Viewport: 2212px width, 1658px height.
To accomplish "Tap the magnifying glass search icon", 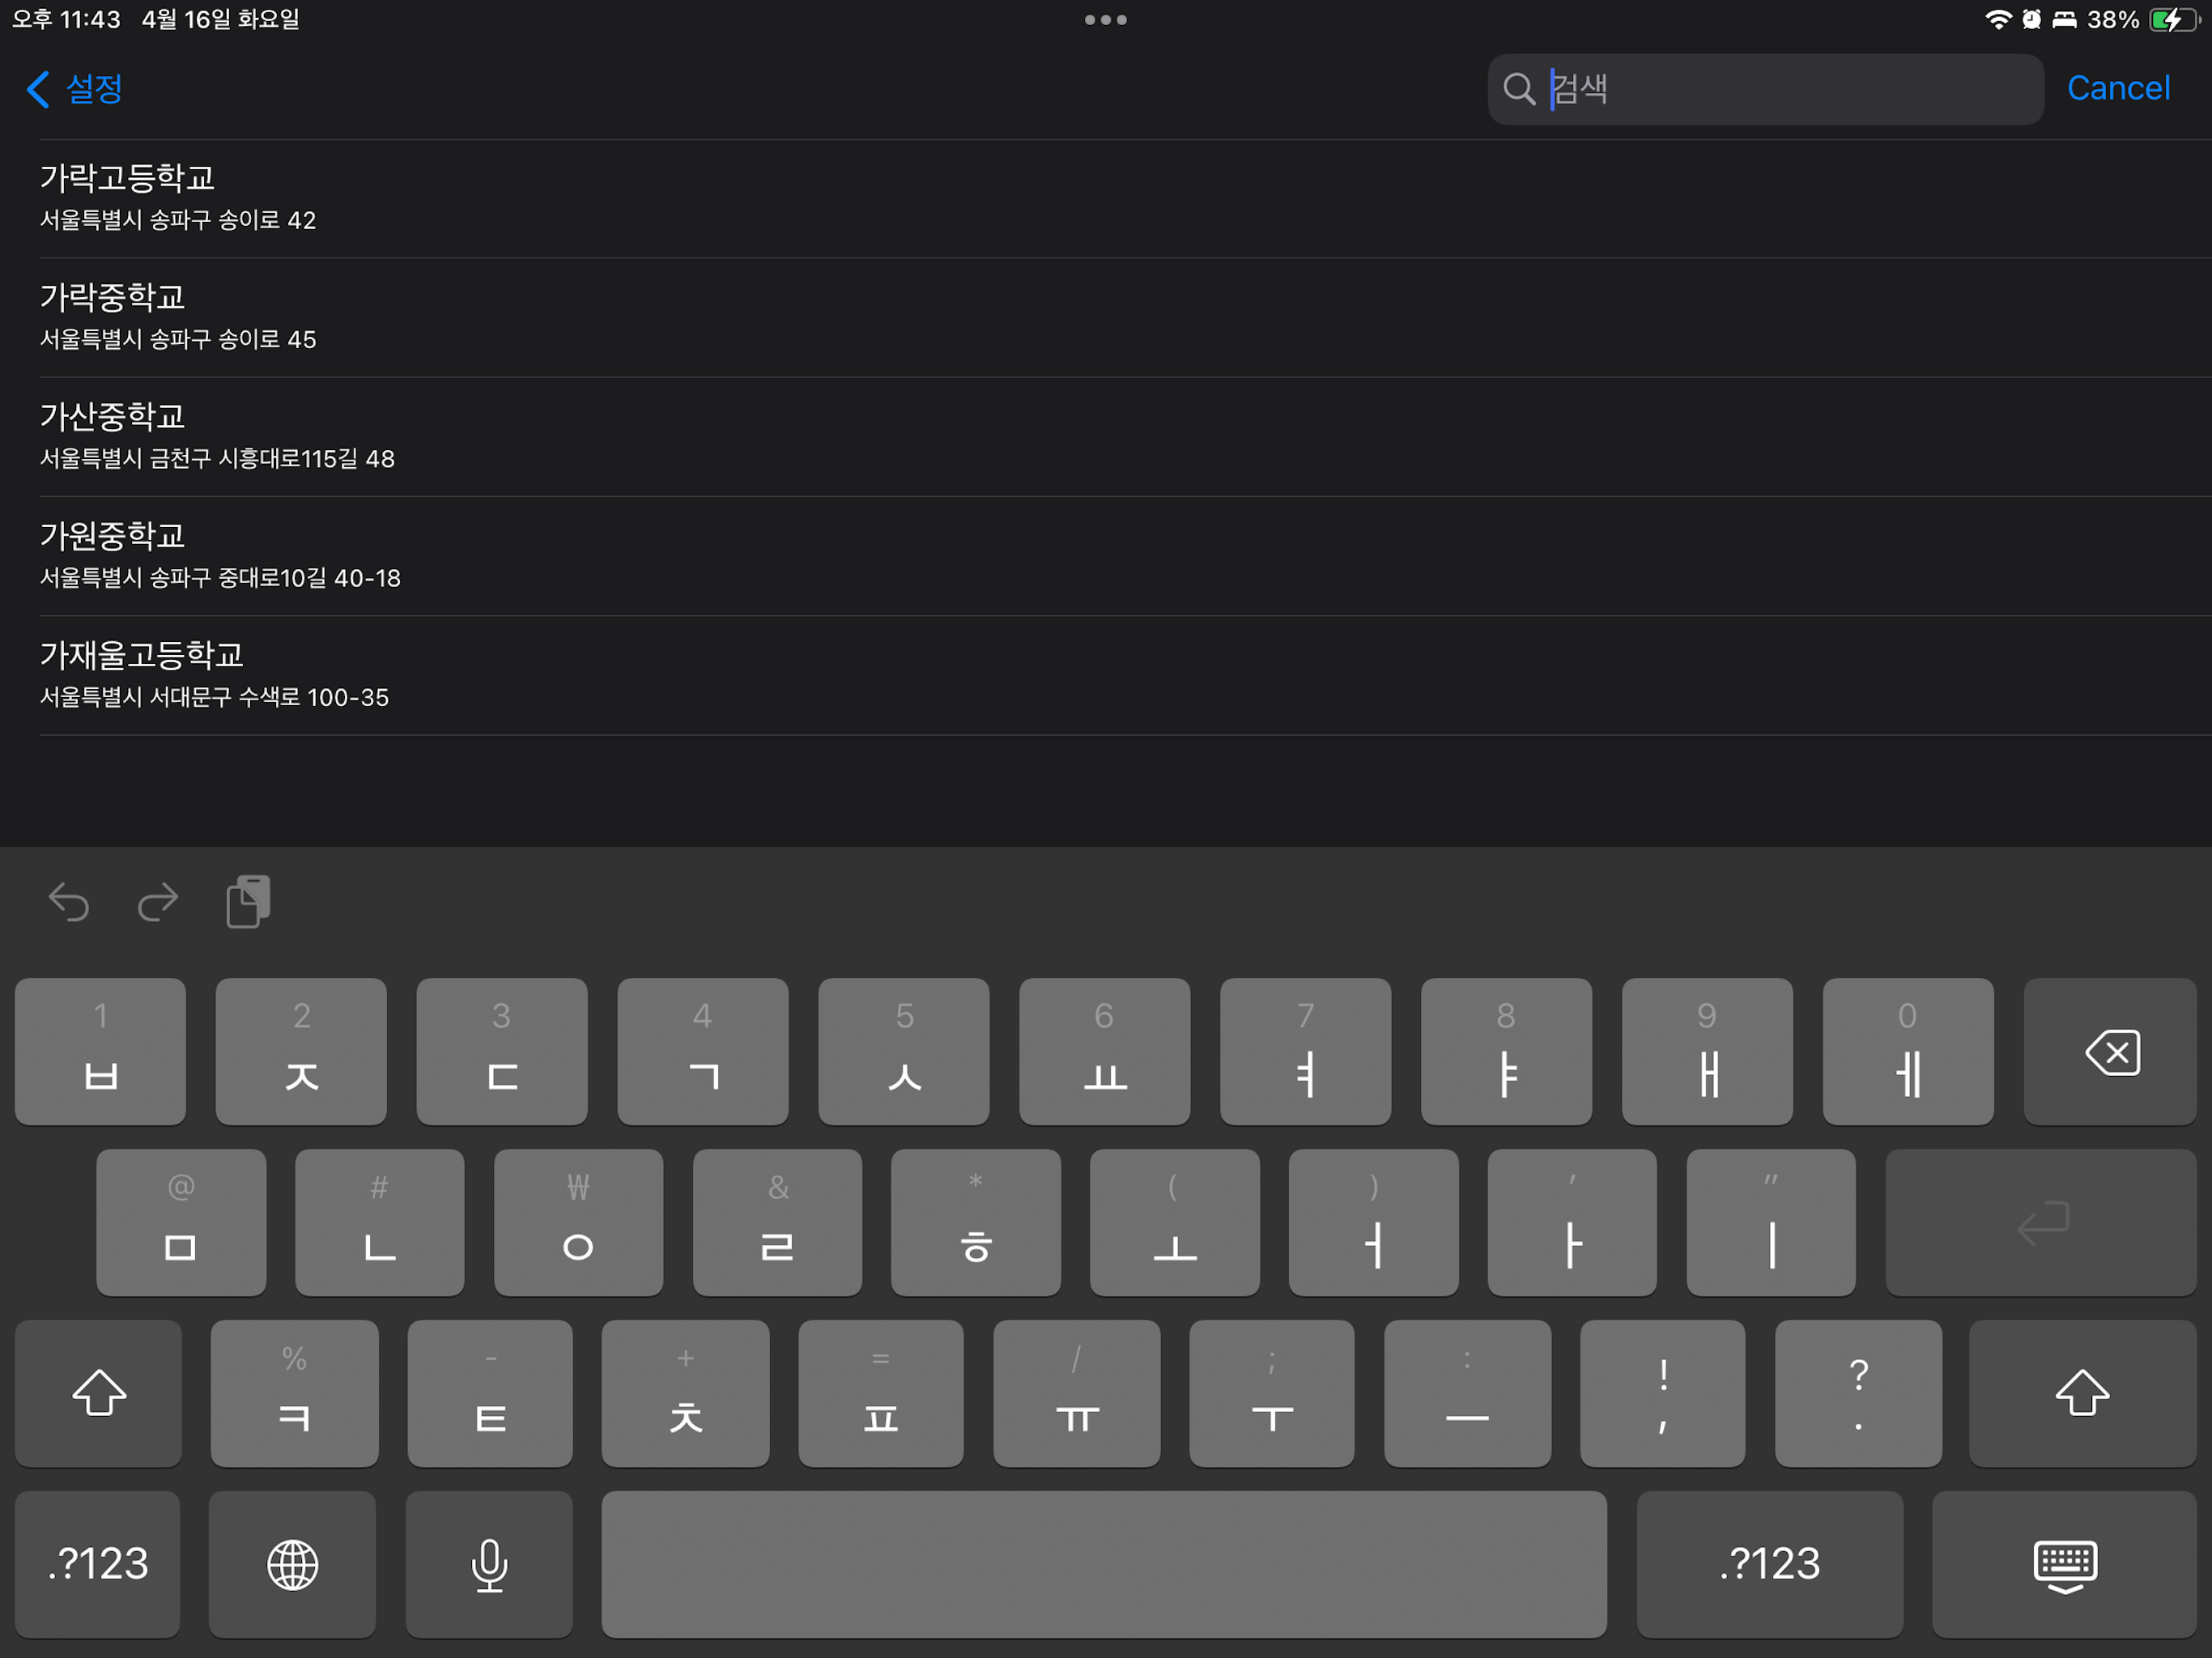I will pos(1518,89).
